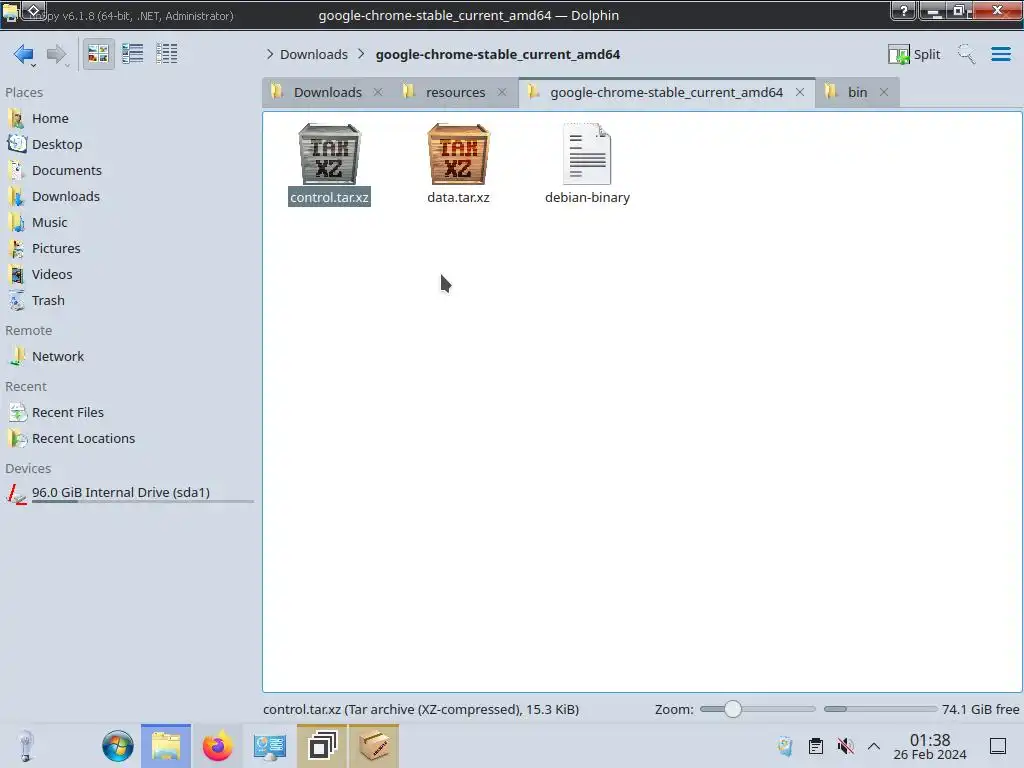Open Recent Locations

tap(84, 439)
